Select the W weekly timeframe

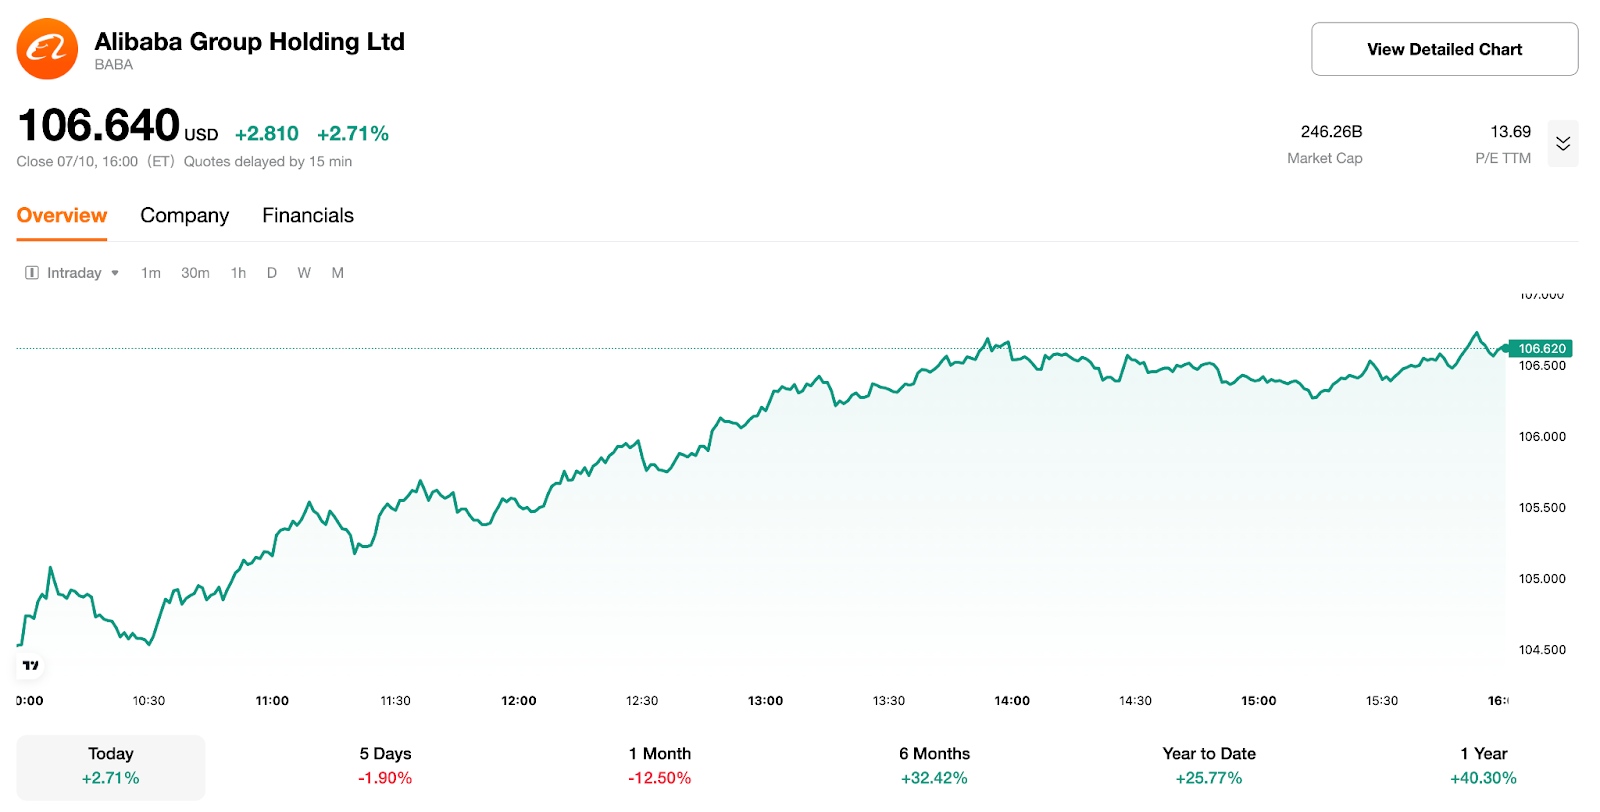pyautogui.click(x=304, y=272)
